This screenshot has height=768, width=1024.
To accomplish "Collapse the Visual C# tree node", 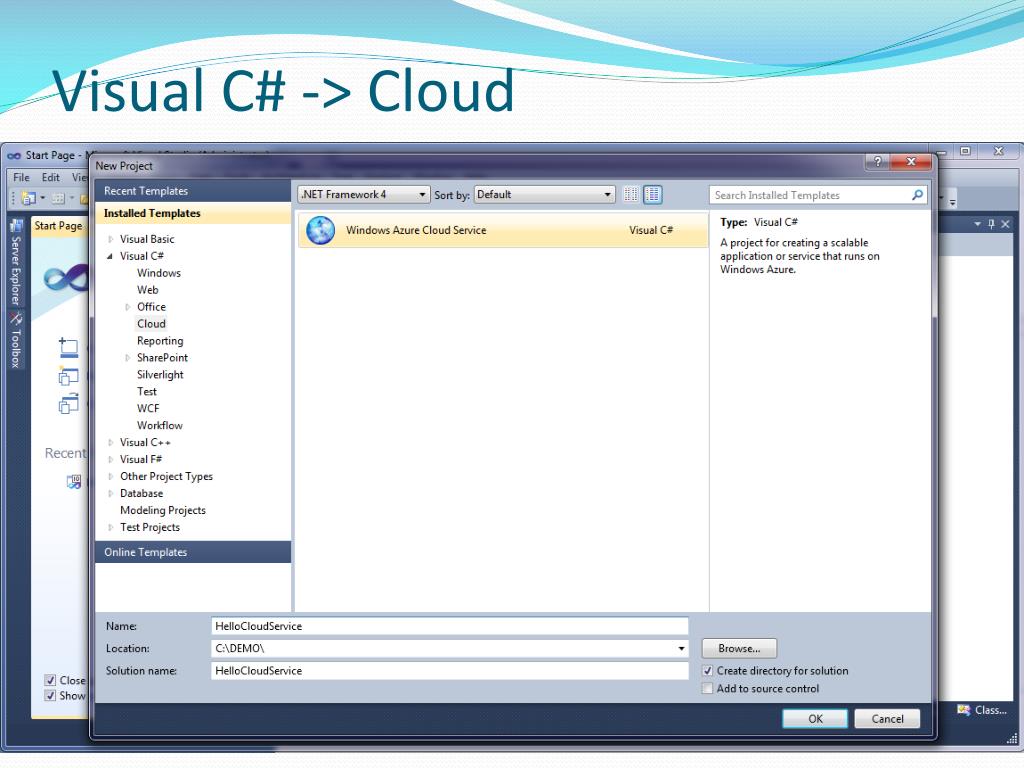I will [x=110, y=256].
